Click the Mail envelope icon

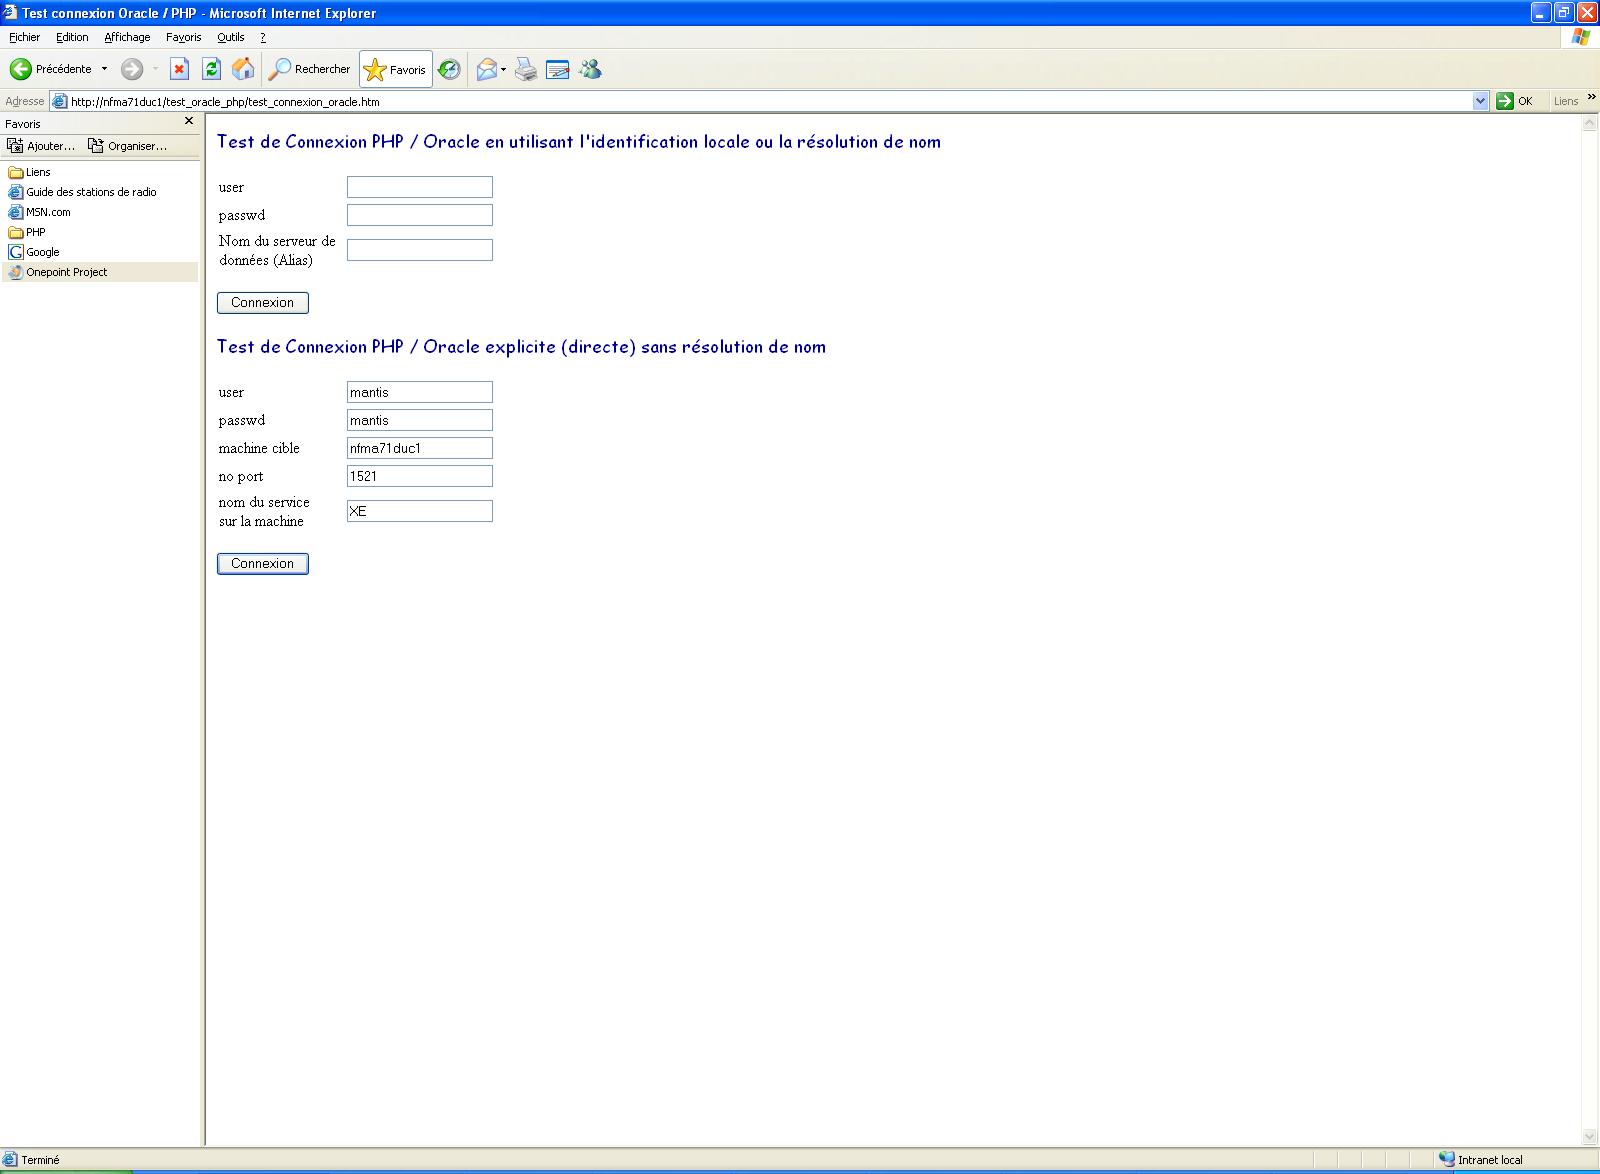(487, 69)
